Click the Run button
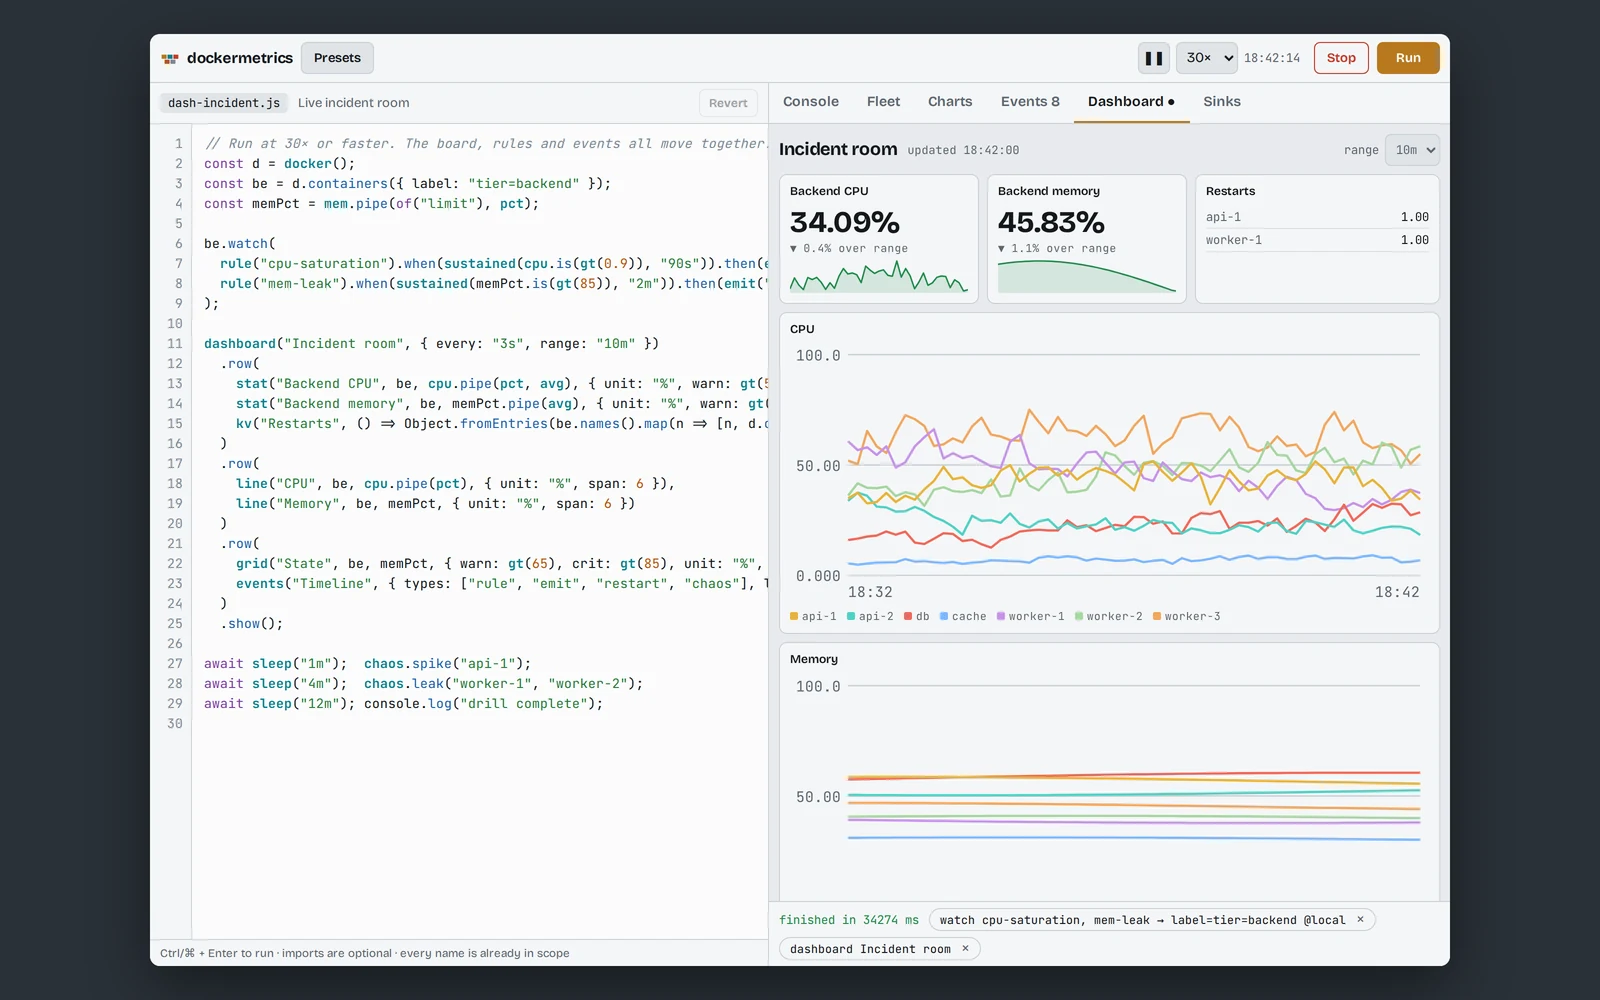Image resolution: width=1600 pixels, height=1000 pixels. [x=1408, y=58]
